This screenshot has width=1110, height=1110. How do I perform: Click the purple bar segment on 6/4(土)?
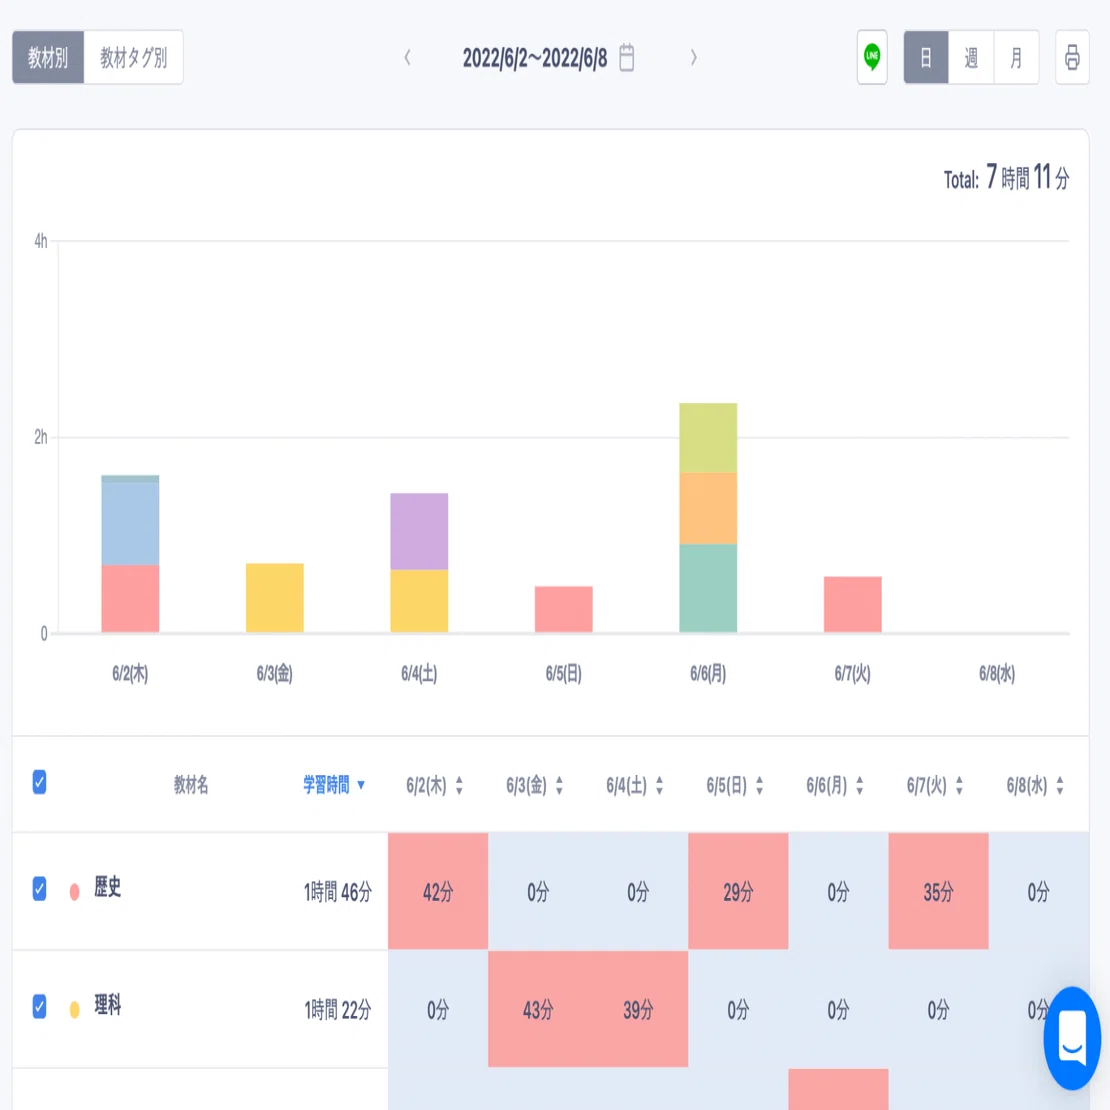click(x=419, y=531)
